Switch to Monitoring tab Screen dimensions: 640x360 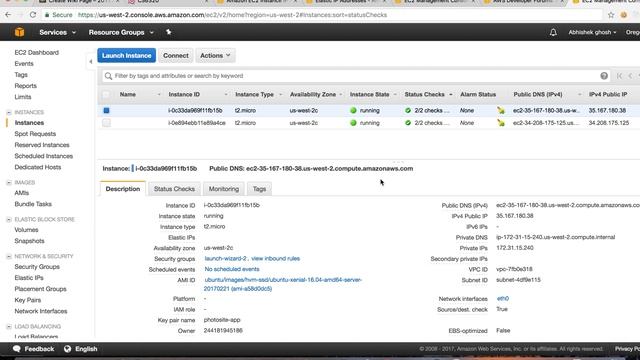click(x=224, y=189)
